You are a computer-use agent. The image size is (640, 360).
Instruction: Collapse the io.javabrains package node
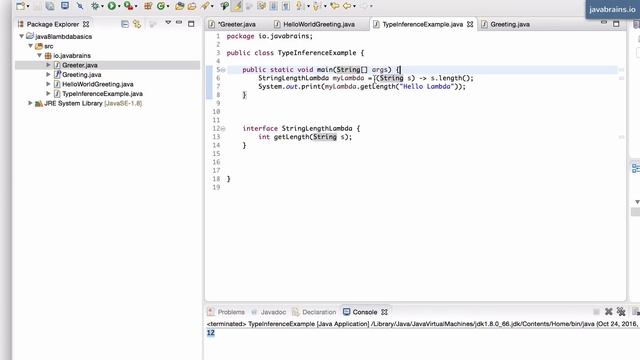pyautogui.click(x=40, y=55)
